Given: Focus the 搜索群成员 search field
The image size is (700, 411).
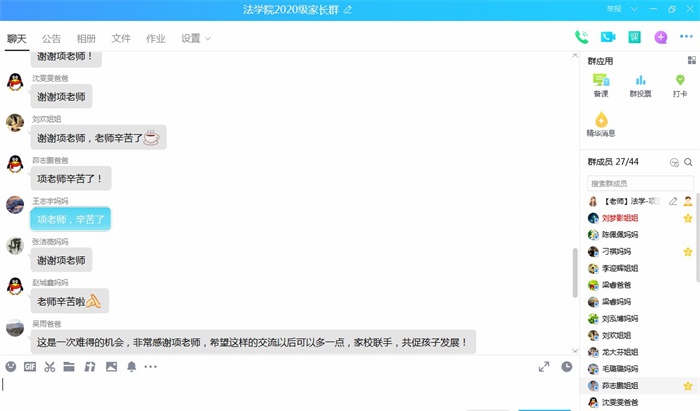Looking at the screenshot, I should pos(640,183).
